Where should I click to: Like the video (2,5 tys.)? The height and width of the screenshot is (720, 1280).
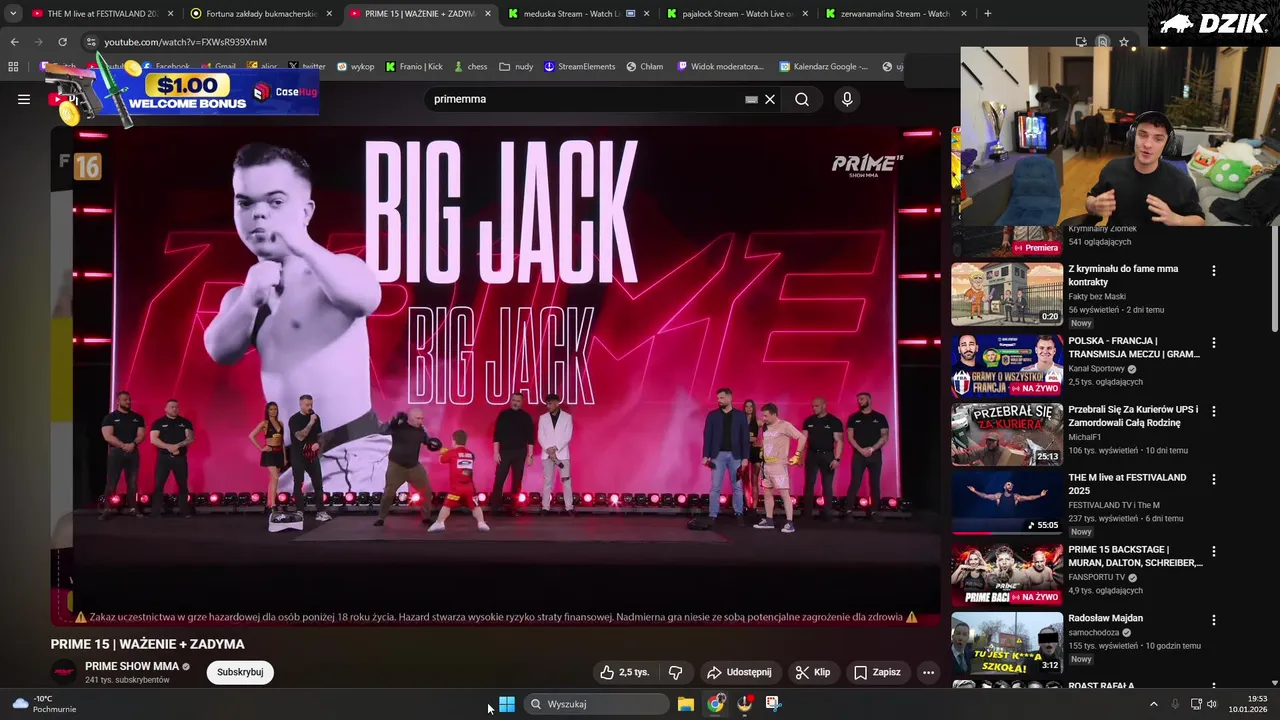pyautogui.click(x=625, y=672)
